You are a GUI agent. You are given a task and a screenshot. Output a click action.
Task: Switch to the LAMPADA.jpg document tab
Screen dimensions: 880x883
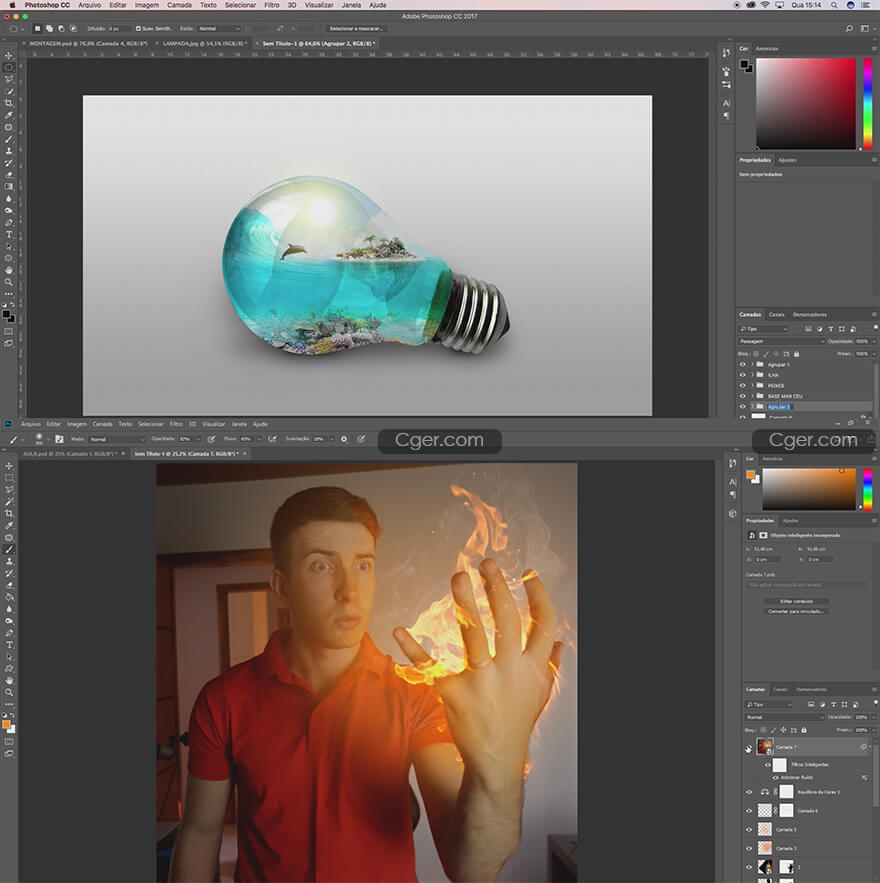pyautogui.click(x=204, y=43)
